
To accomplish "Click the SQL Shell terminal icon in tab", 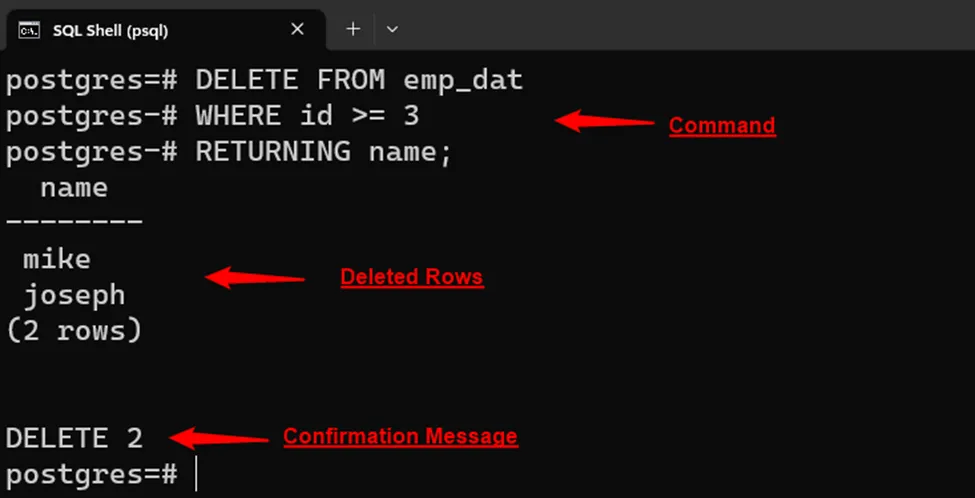I will (29, 30).
